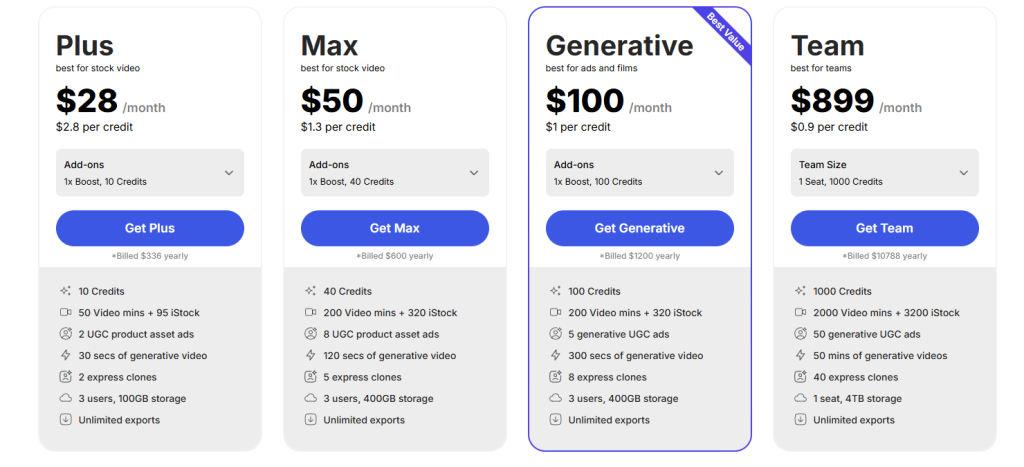Expand the Plus plan Add-ons dropdown
This screenshot has width=1024, height=467.
click(x=150, y=172)
